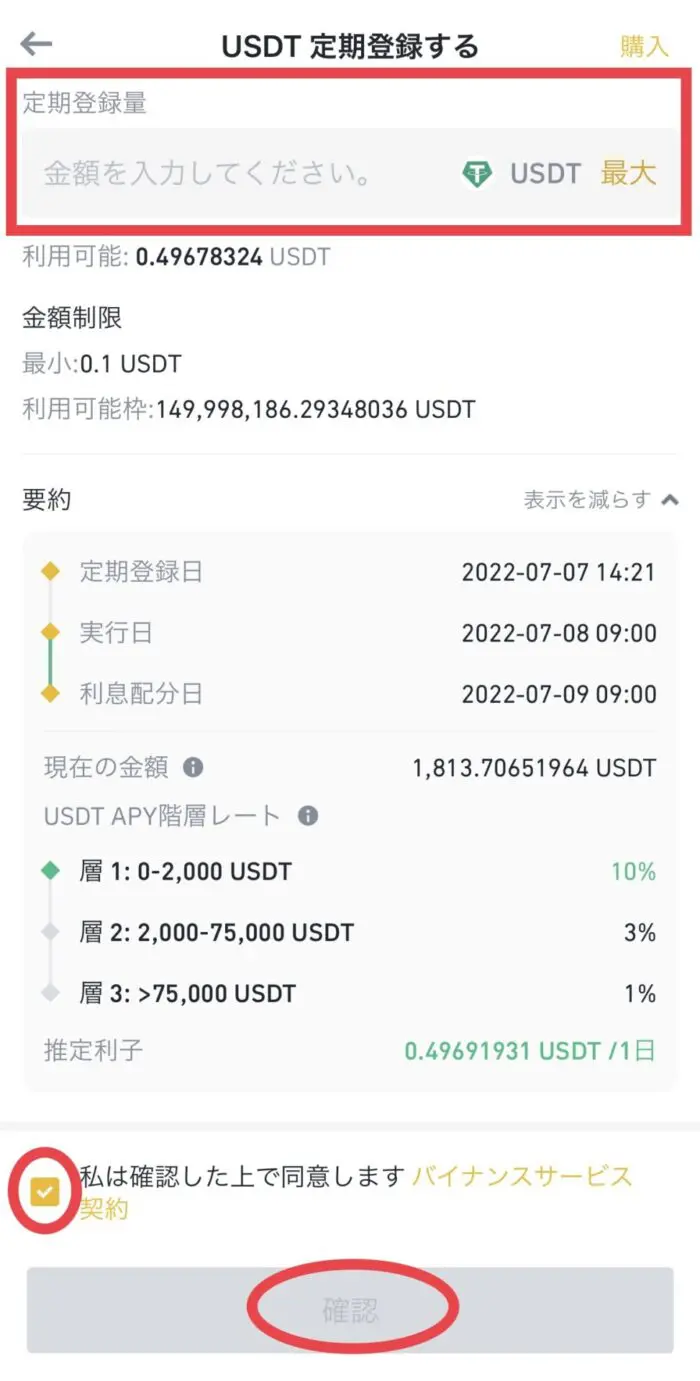Open the バイナンスサービス契約 agreement link
The image size is (700, 1381).
coord(524,1179)
